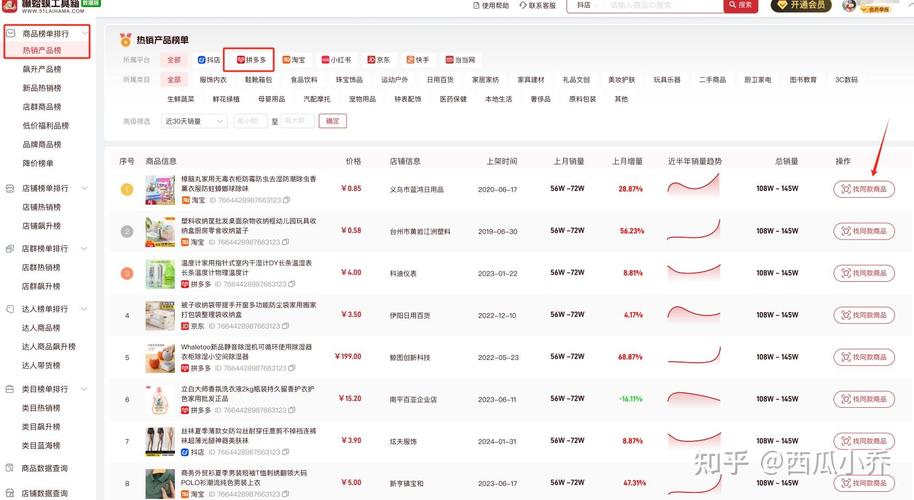
Task: Select 全部 in the platform row
Action: tap(174, 60)
